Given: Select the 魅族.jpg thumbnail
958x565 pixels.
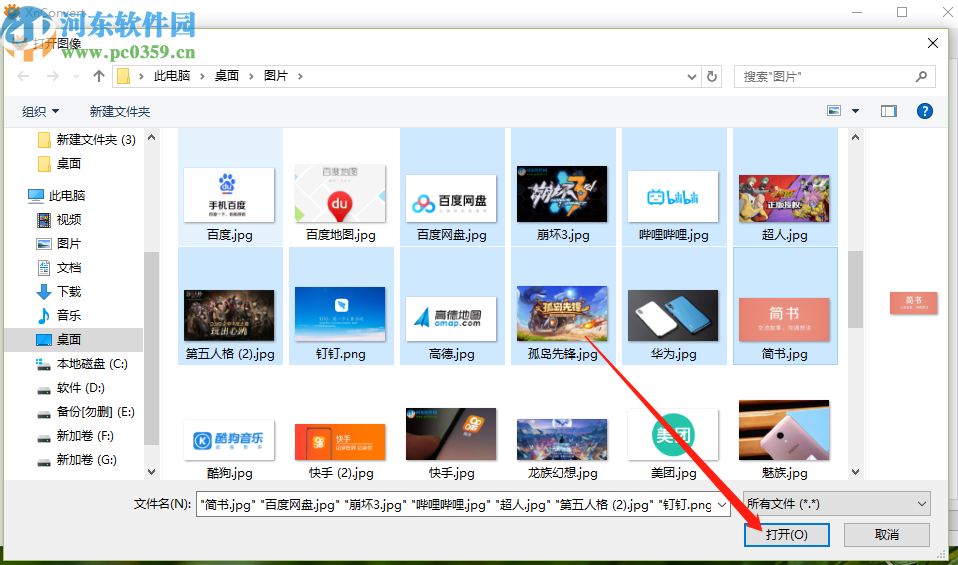Looking at the screenshot, I should pyautogui.click(x=784, y=431).
